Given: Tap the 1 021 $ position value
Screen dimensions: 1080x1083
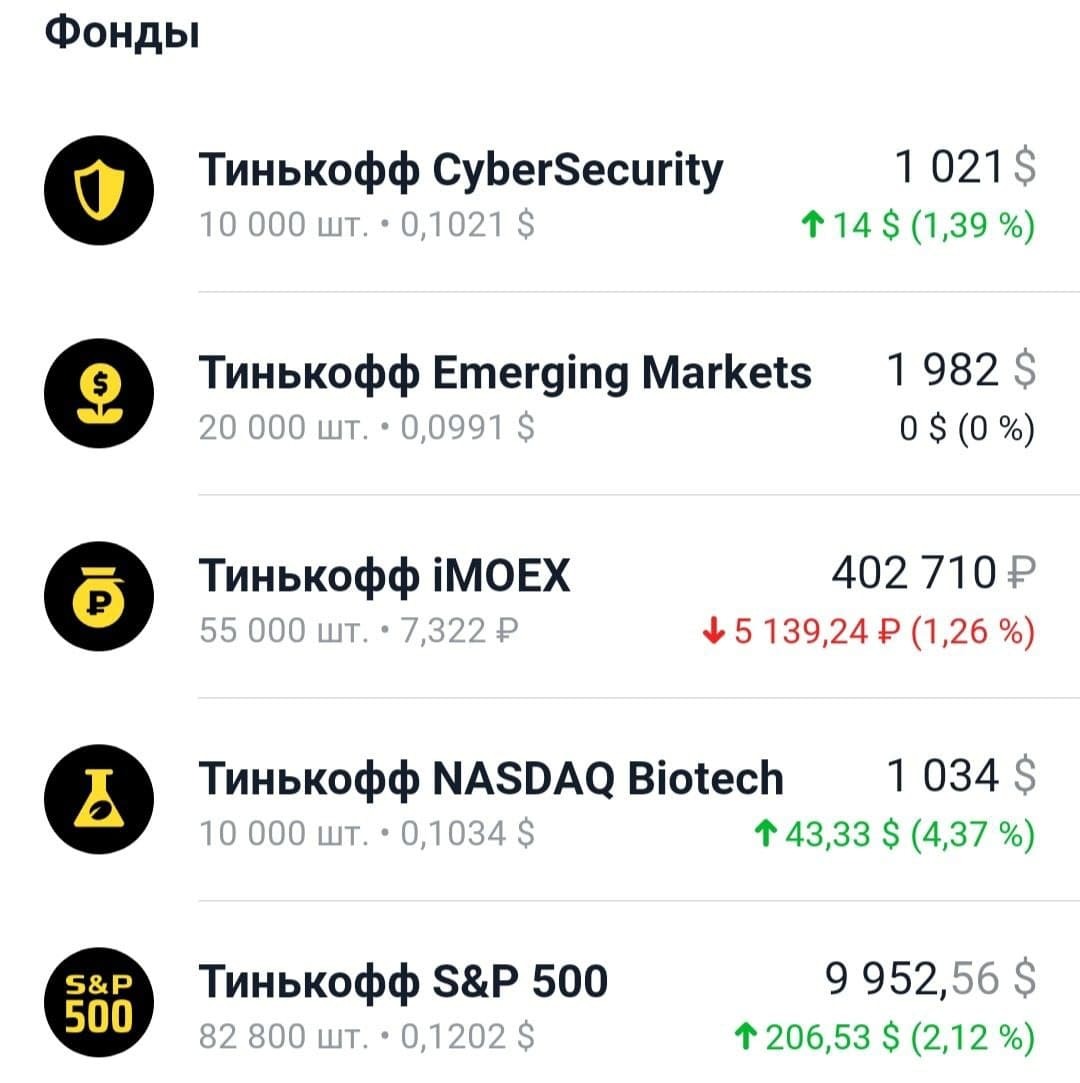Looking at the screenshot, I should pyautogui.click(x=965, y=166).
